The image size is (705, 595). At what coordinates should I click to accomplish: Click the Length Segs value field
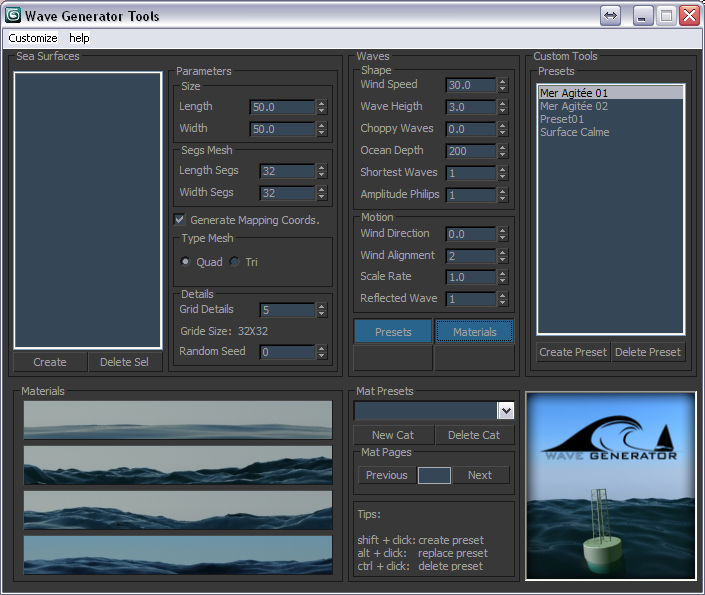tap(287, 171)
